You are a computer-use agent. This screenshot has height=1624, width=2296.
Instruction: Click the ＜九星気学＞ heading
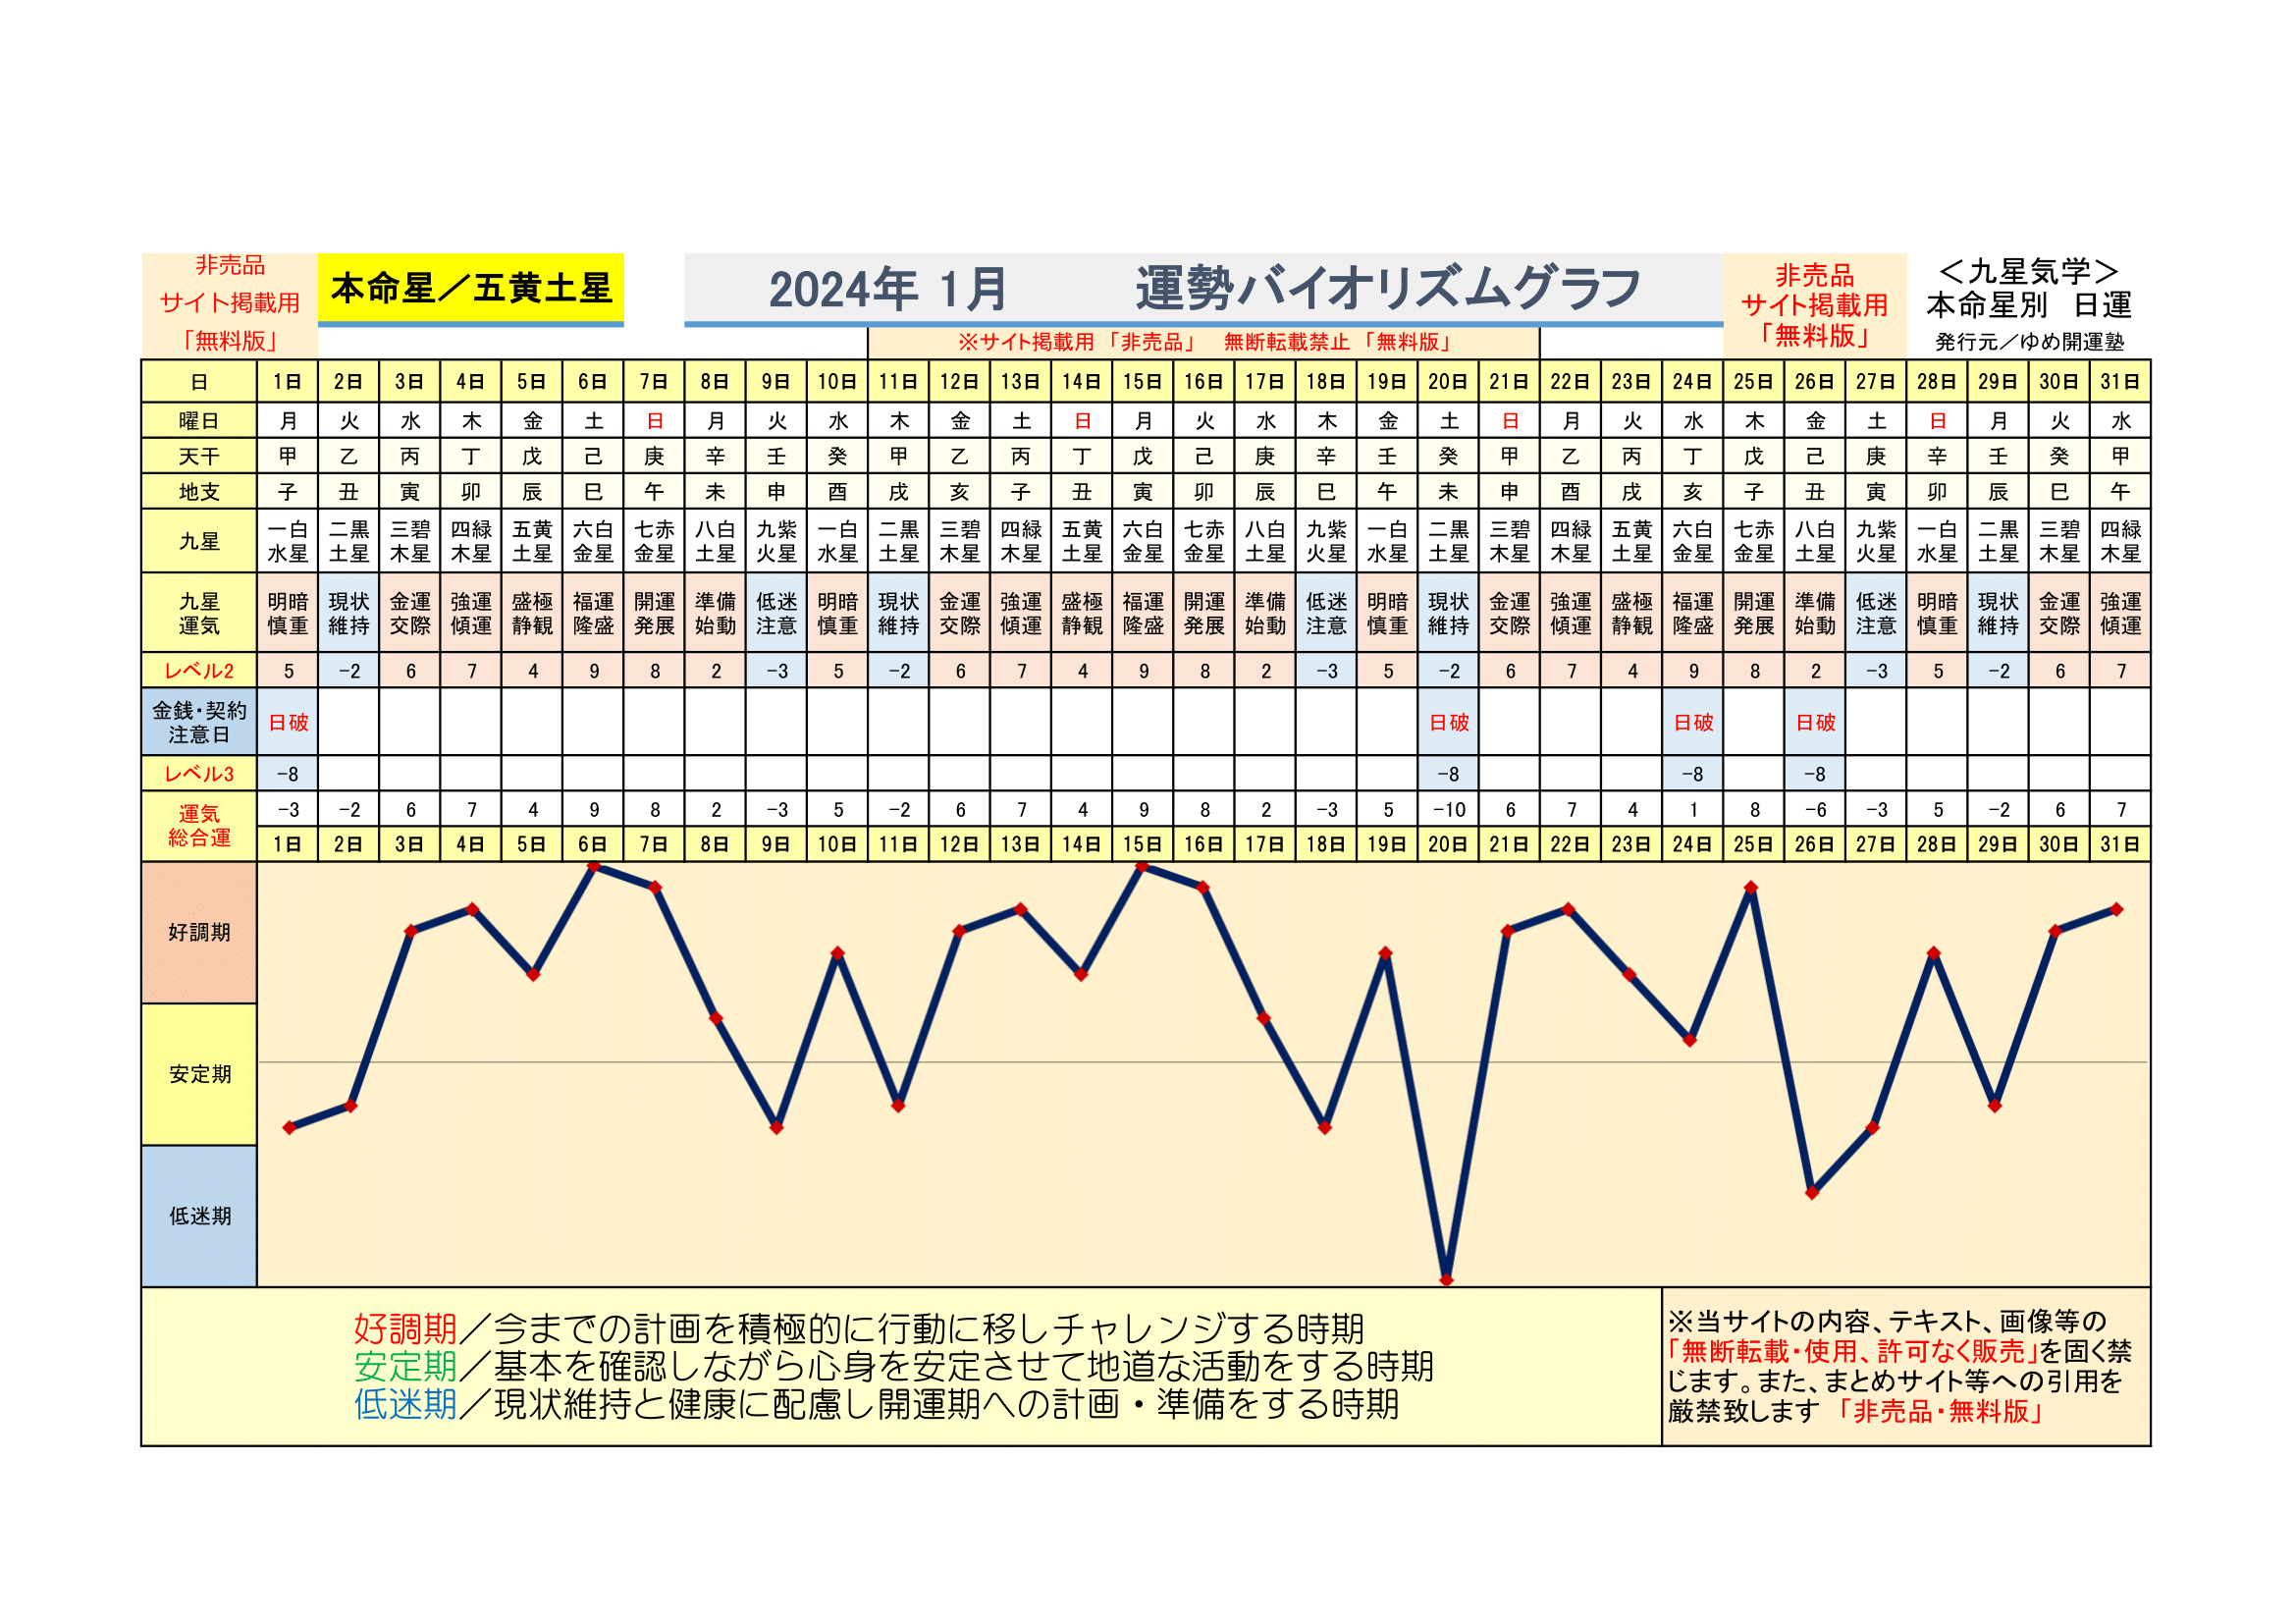[2029, 271]
